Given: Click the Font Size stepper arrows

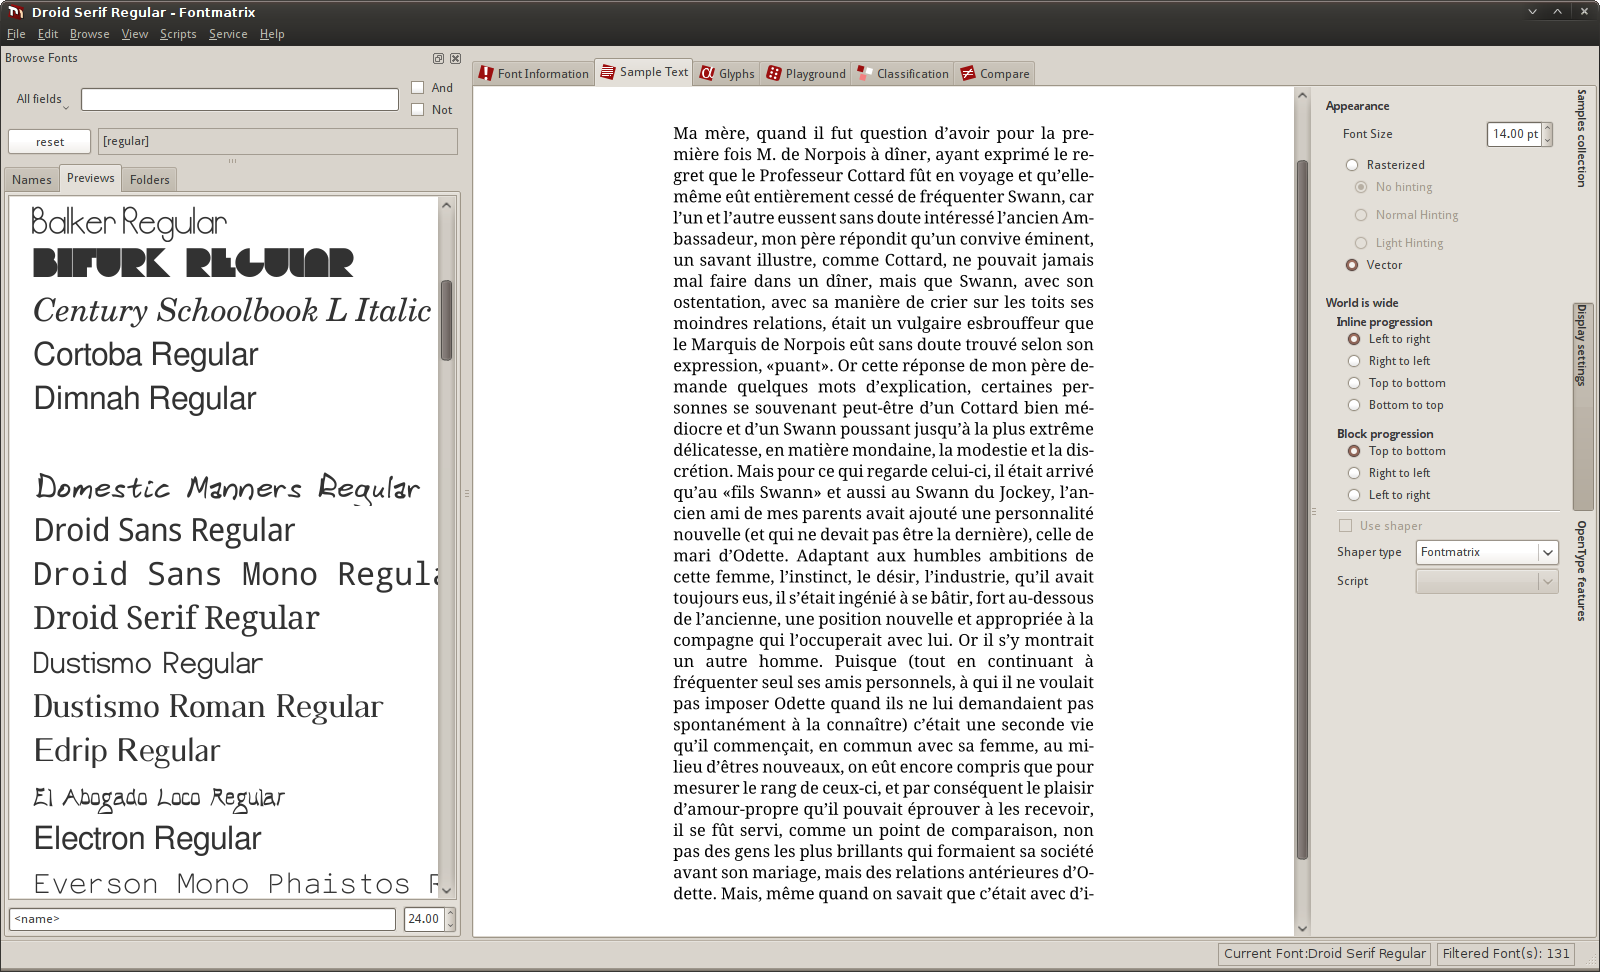Looking at the screenshot, I should [1547, 134].
